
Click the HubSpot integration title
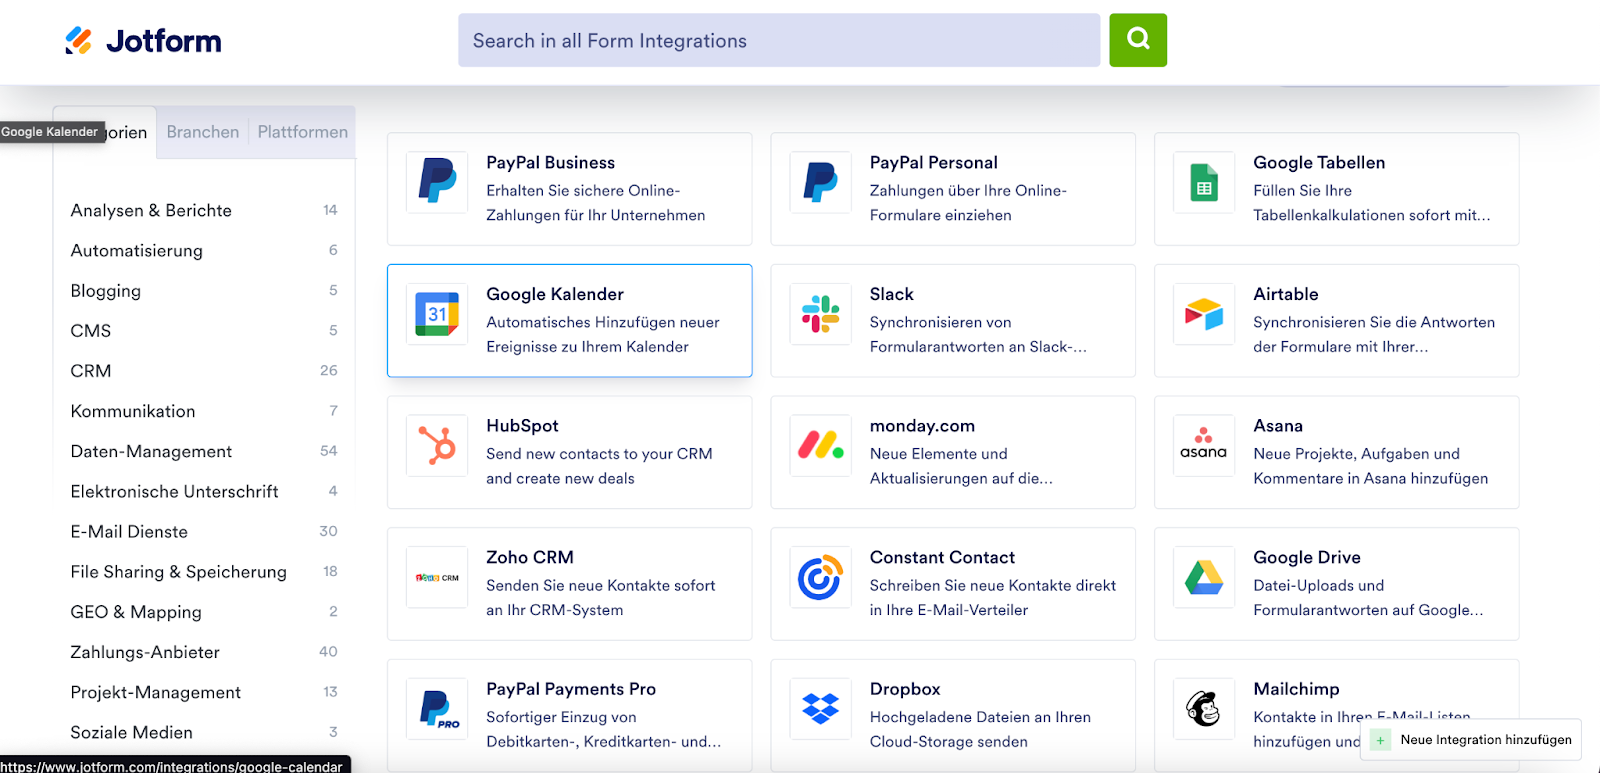click(x=522, y=425)
